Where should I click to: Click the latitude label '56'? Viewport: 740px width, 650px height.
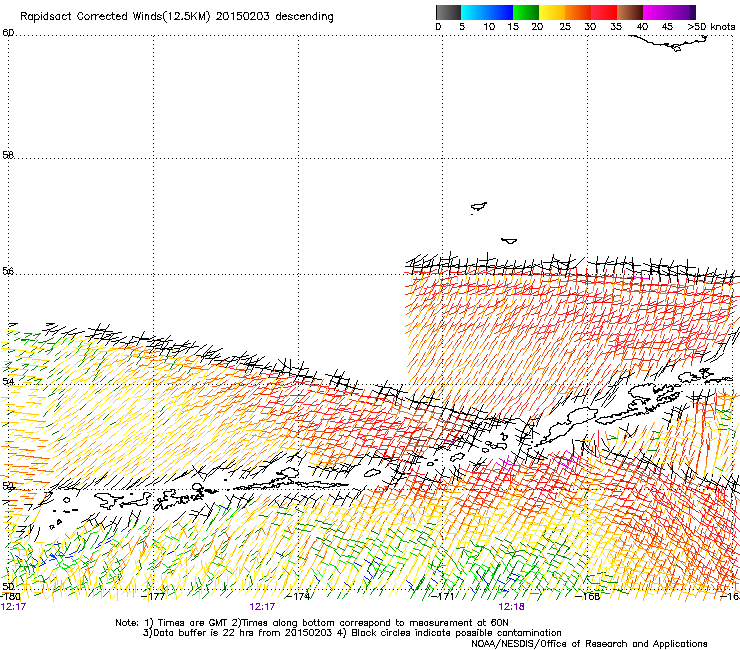[8, 271]
